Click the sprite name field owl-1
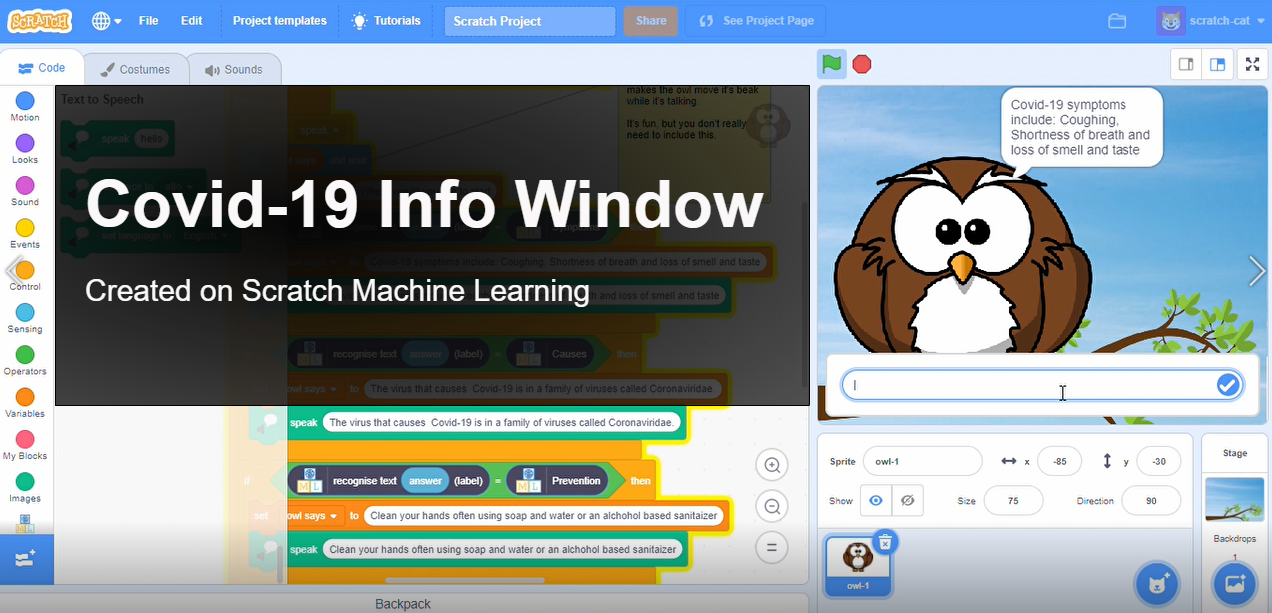 pos(922,461)
